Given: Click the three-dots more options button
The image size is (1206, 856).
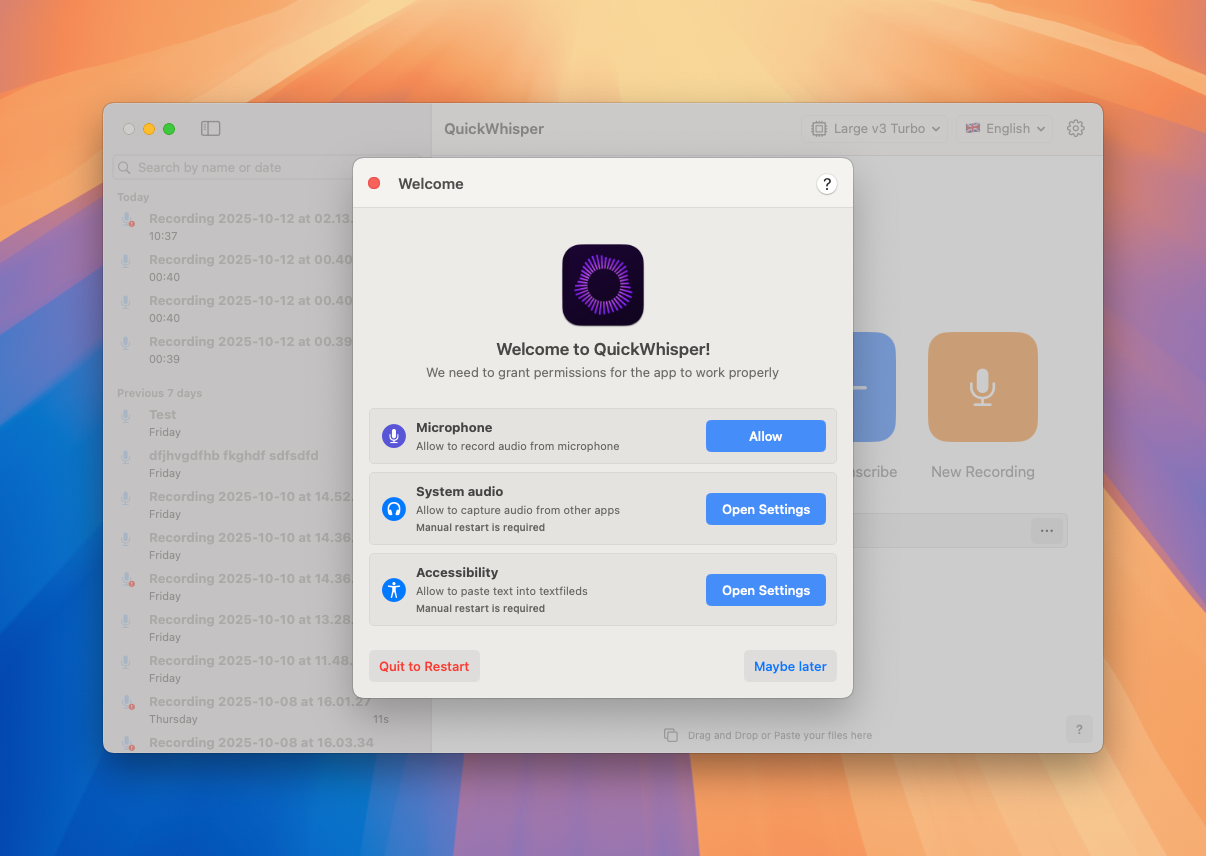Looking at the screenshot, I should (1046, 531).
